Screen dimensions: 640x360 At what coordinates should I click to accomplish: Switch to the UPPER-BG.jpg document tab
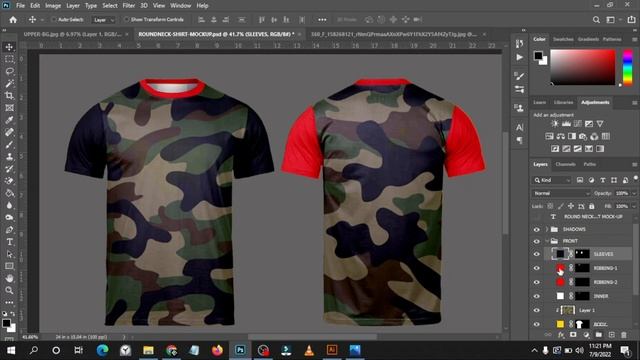[x=73, y=34]
